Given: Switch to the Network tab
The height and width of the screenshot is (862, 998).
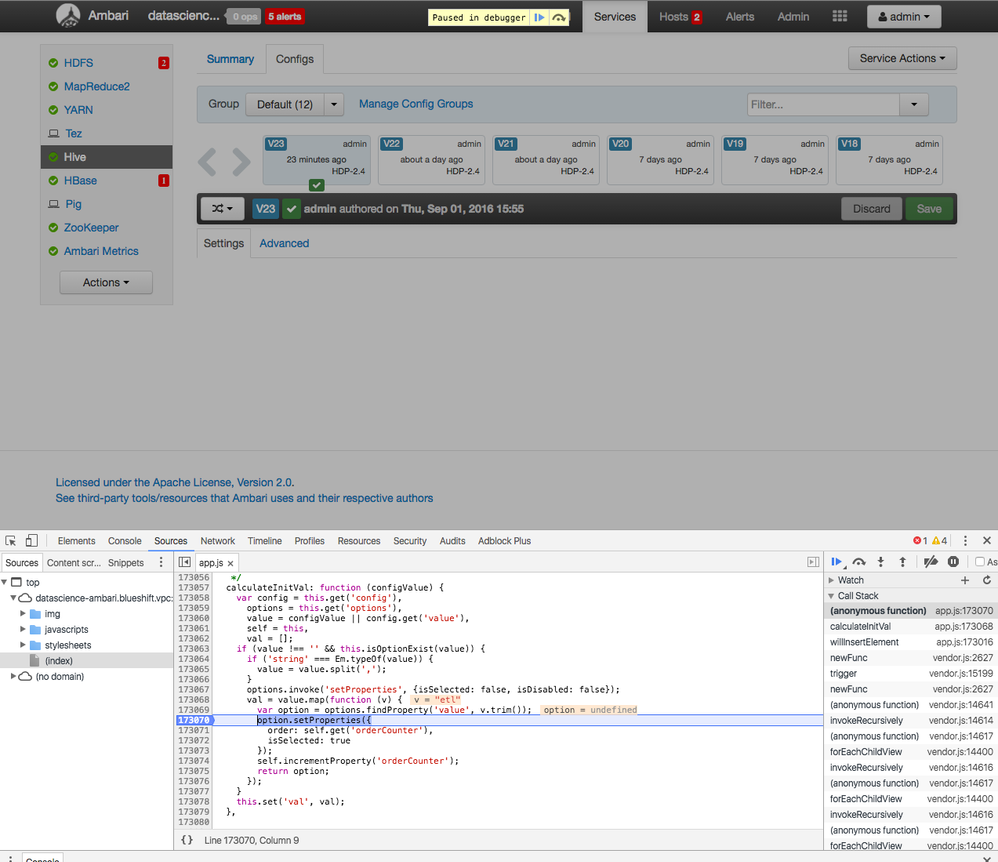Looking at the screenshot, I should (218, 541).
